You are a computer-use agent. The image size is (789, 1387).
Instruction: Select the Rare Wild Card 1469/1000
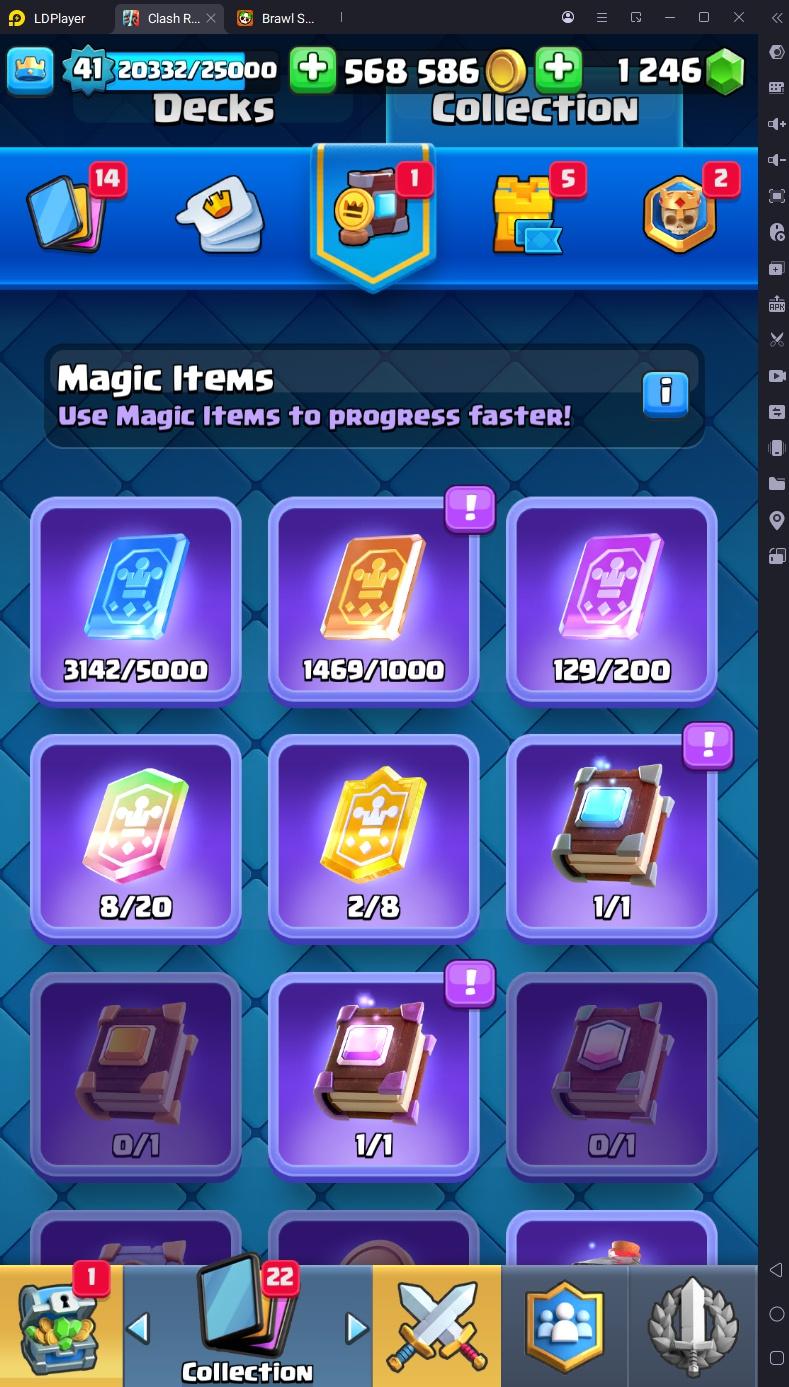click(374, 601)
